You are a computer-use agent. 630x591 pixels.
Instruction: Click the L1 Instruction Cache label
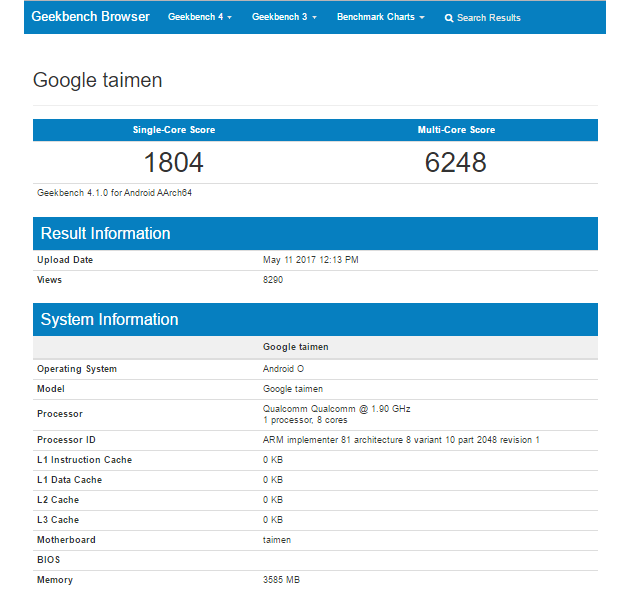tap(84, 460)
